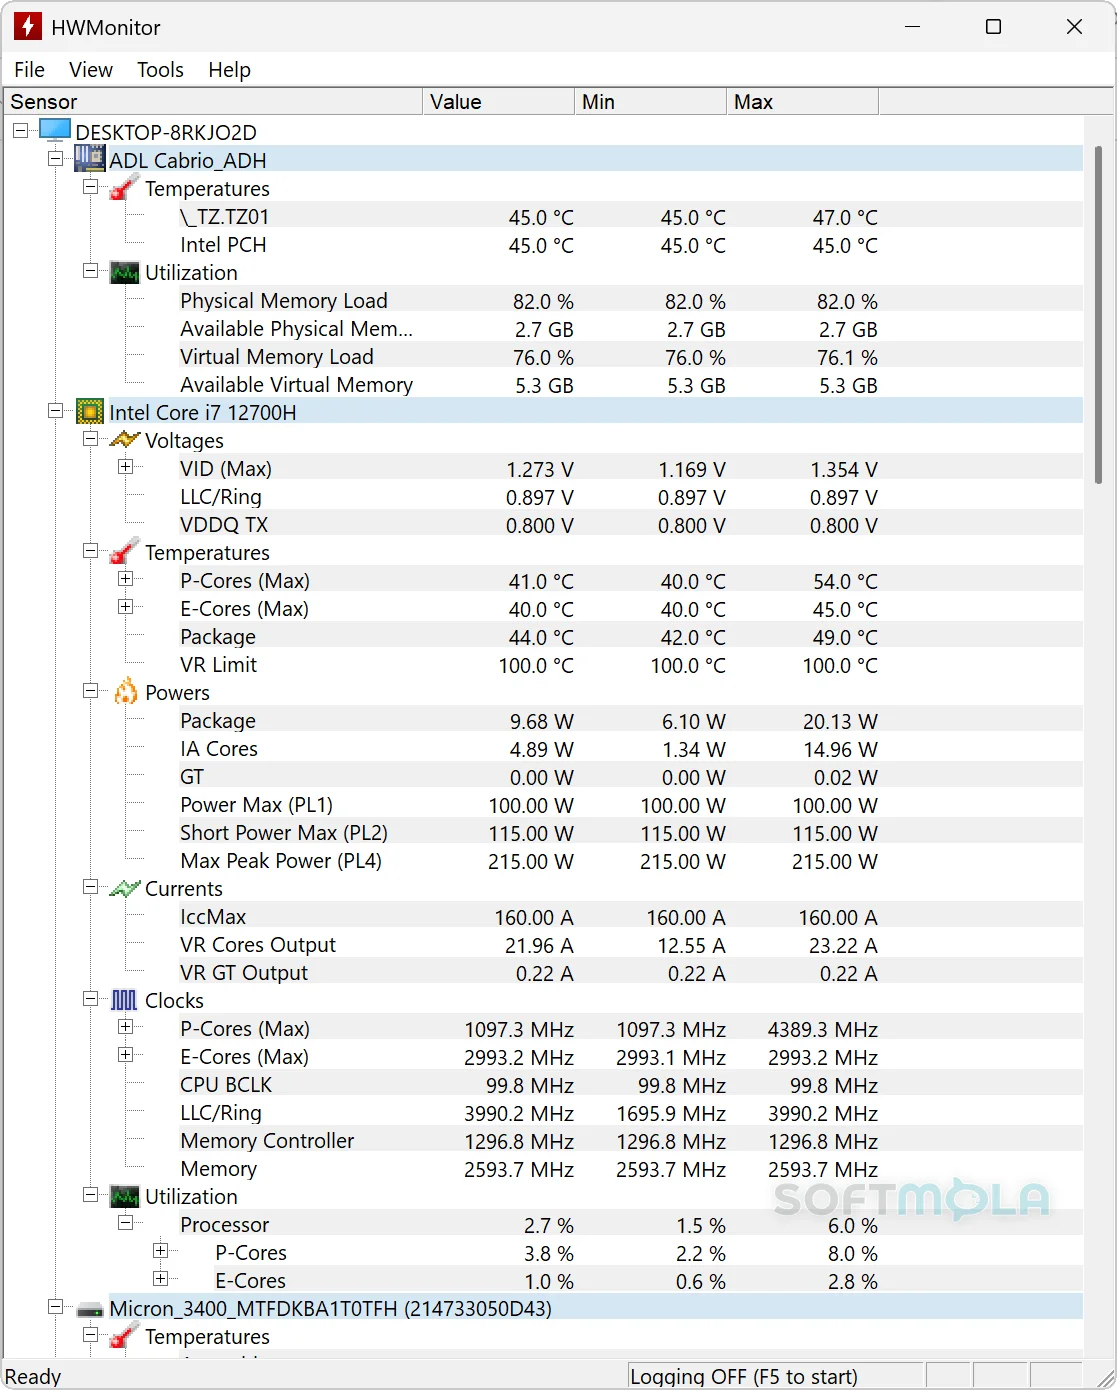Click the ADL Cabrio_ADH motherboard icon
The height and width of the screenshot is (1390, 1117).
(90, 159)
